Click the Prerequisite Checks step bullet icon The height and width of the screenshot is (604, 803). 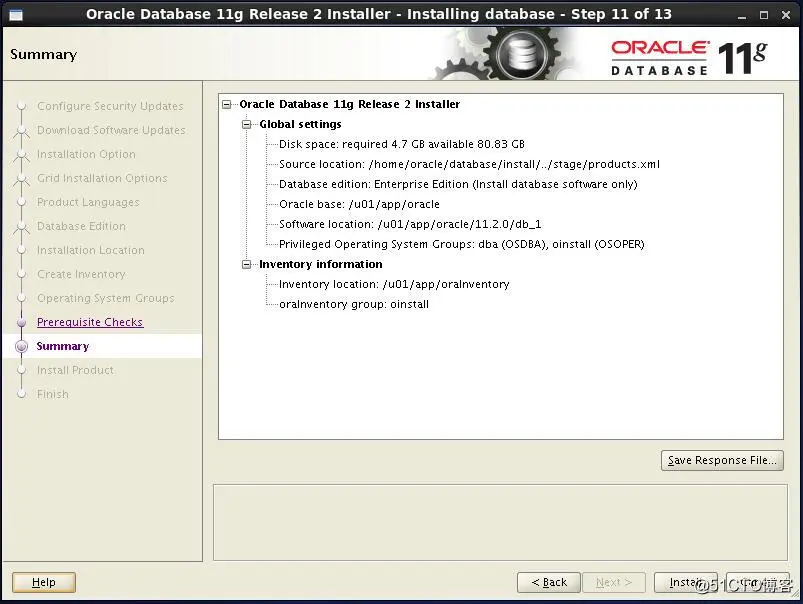[x=22, y=322]
